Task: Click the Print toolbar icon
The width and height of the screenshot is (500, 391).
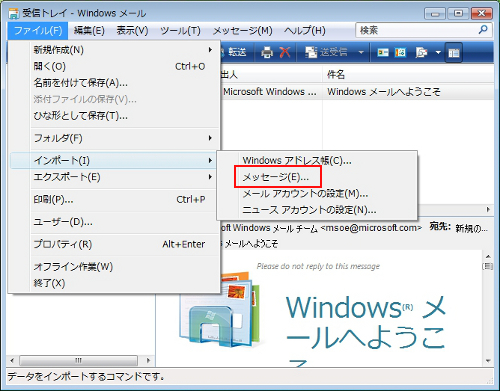Action: coord(267,52)
